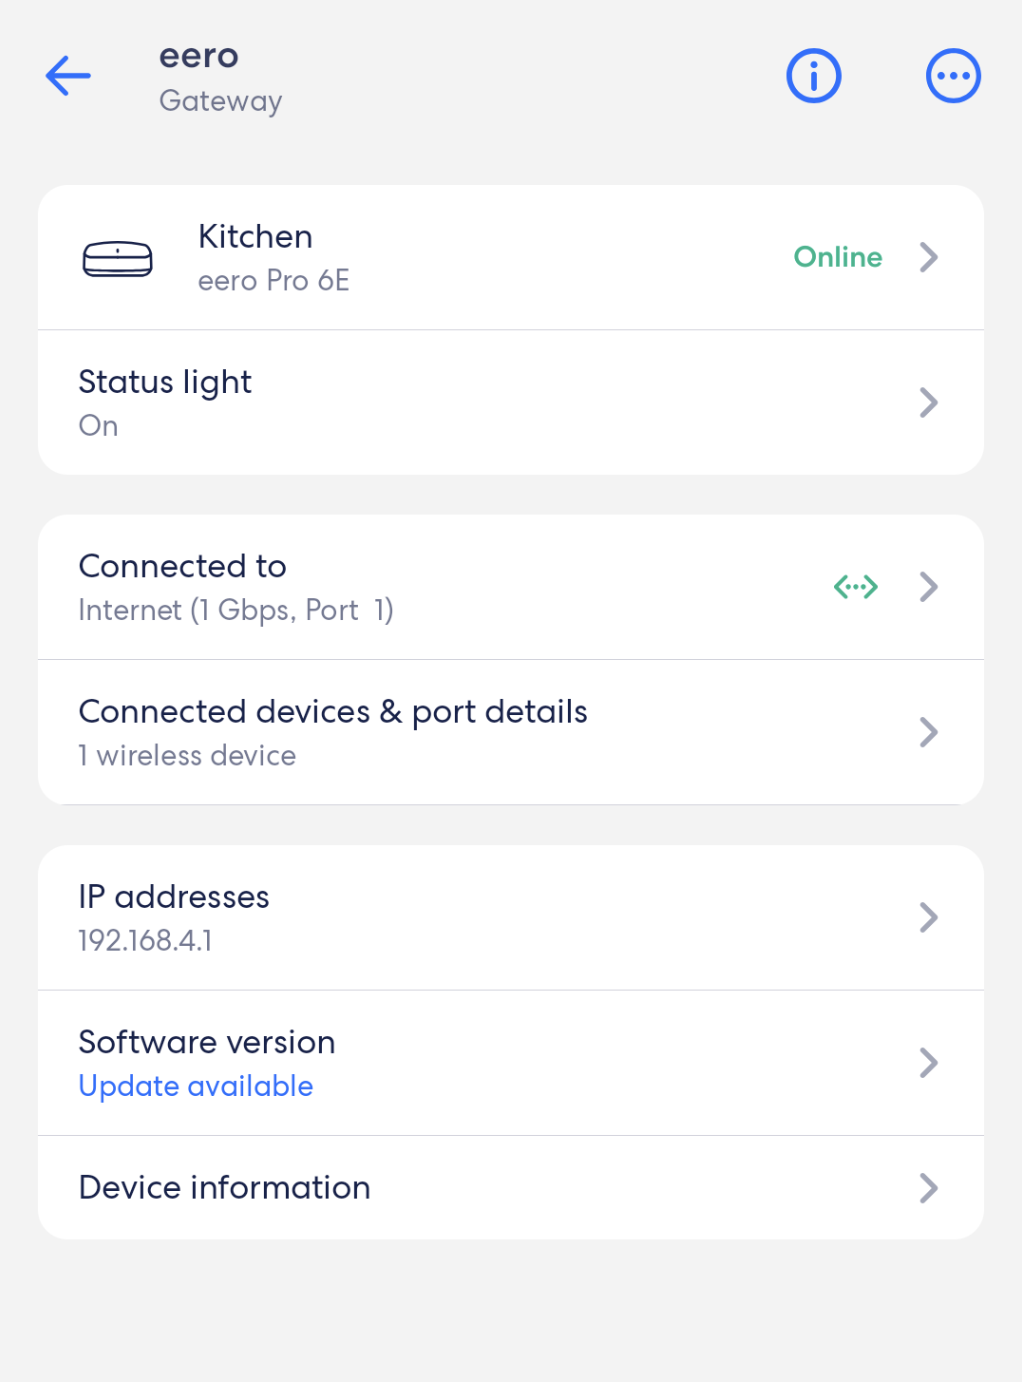Open the info circle icon
This screenshot has width=1022, height=1382.
coord(813,76)
